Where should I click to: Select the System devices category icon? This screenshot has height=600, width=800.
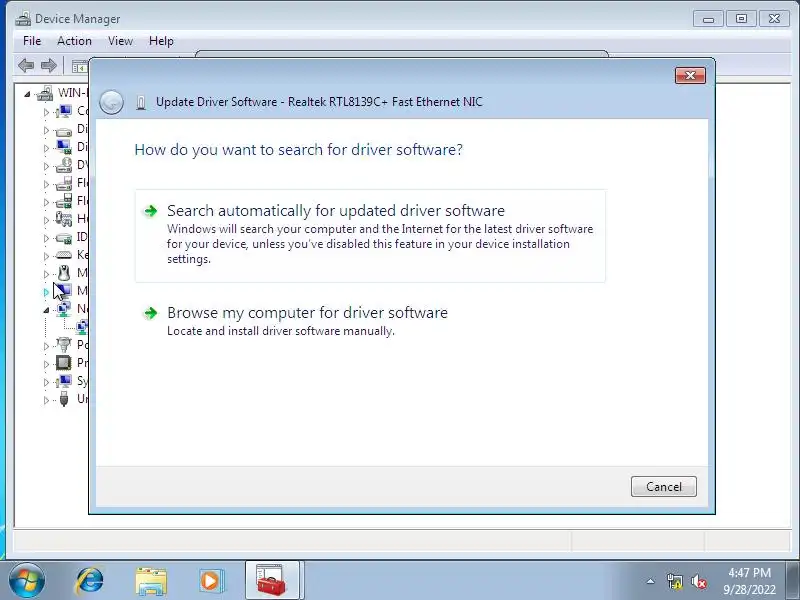click(x=64, y=381)
